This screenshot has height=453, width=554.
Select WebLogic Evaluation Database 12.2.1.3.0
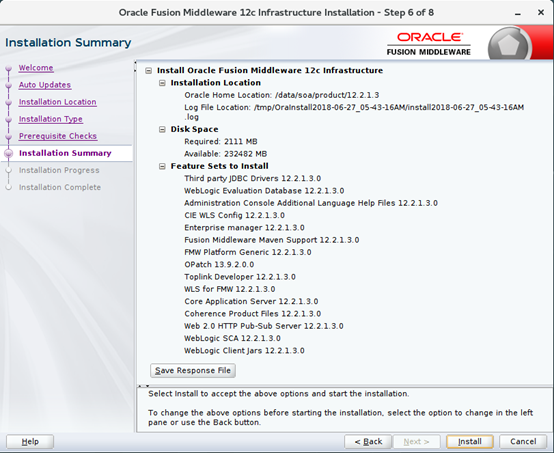[x=264, y=191]
